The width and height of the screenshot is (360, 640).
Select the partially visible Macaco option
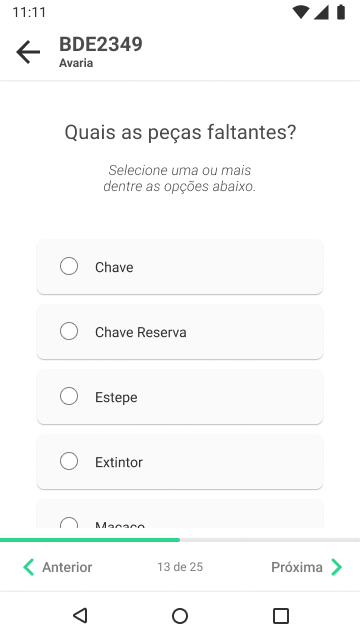[180, 514]
